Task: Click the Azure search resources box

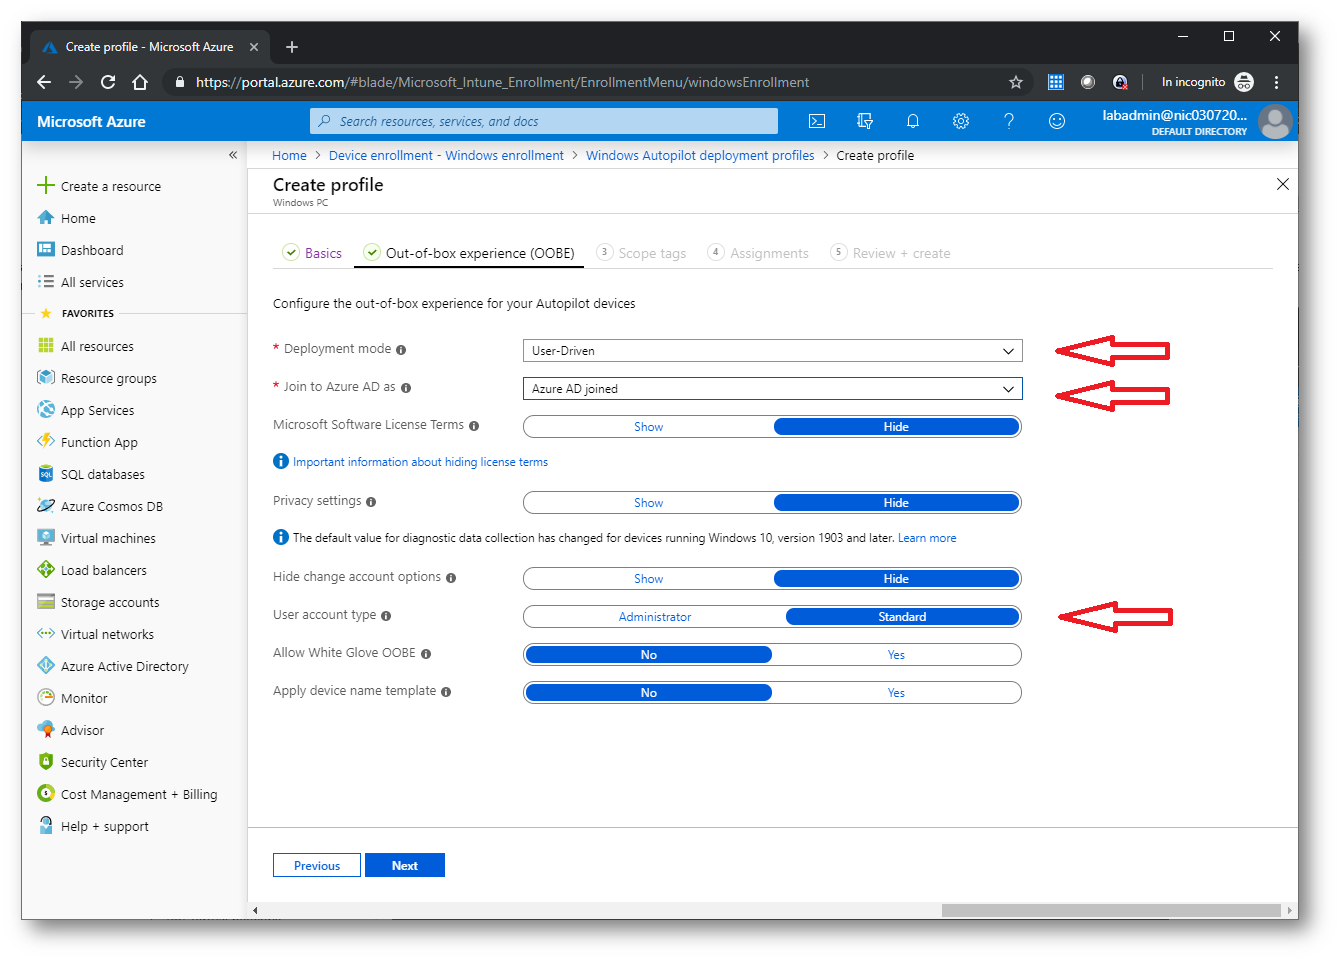Action: (x=544, y=121)
